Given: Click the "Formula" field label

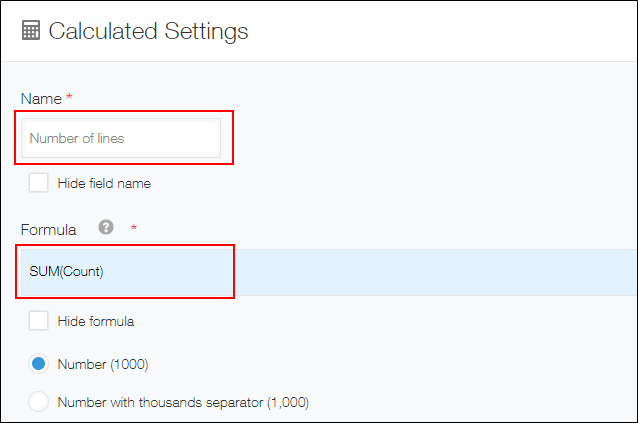Looking at the screenshot, I should coord(48,229).
